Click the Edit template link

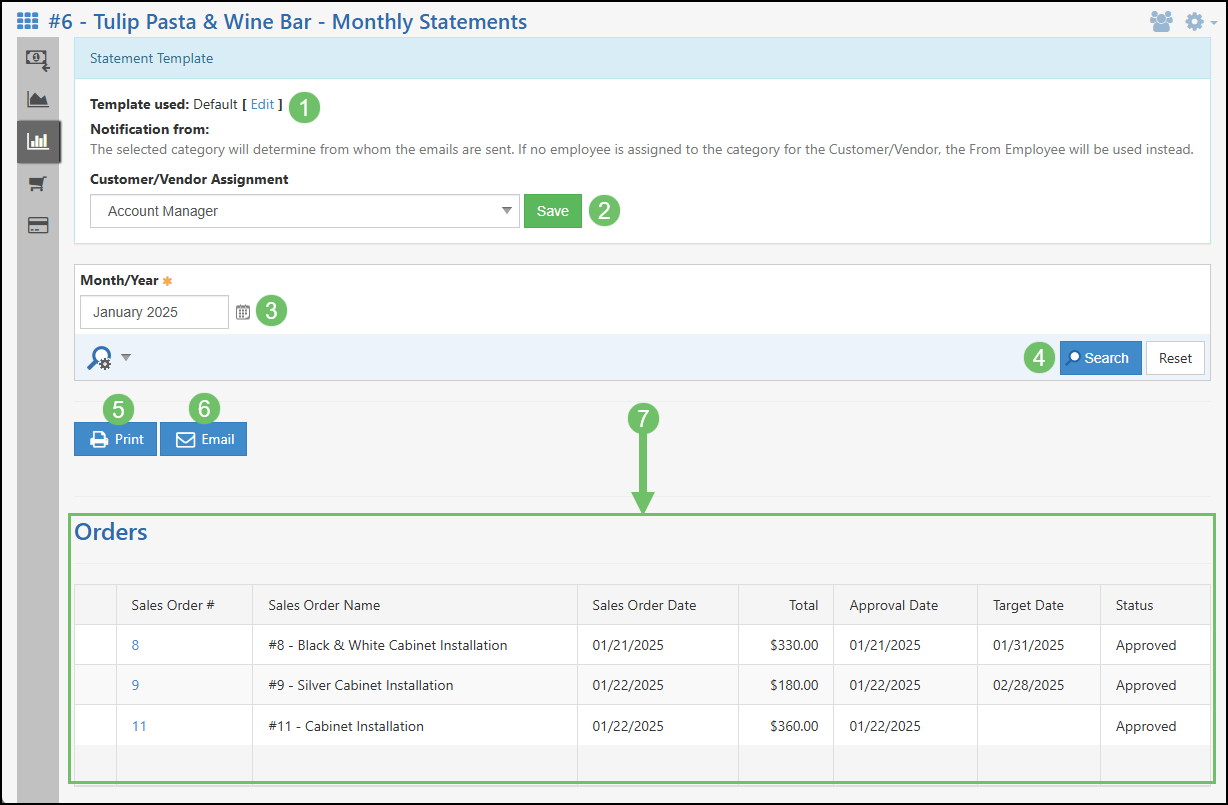coord(262,104)
